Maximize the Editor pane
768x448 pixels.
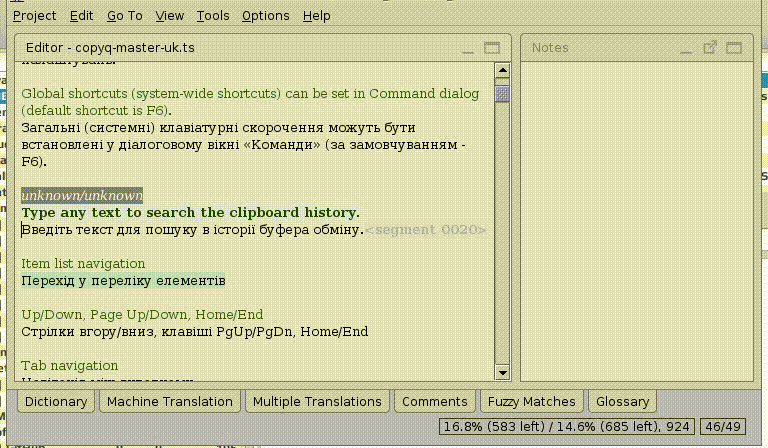(492, 48)
